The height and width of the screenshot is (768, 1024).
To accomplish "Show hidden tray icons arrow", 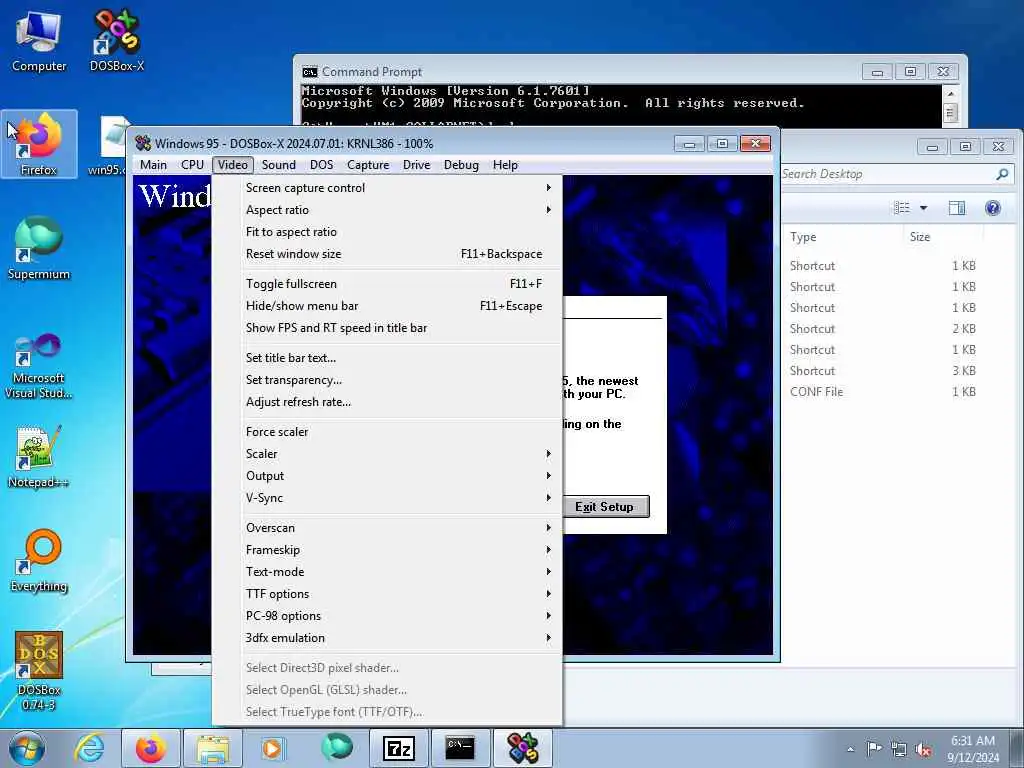I will [850, 749].
